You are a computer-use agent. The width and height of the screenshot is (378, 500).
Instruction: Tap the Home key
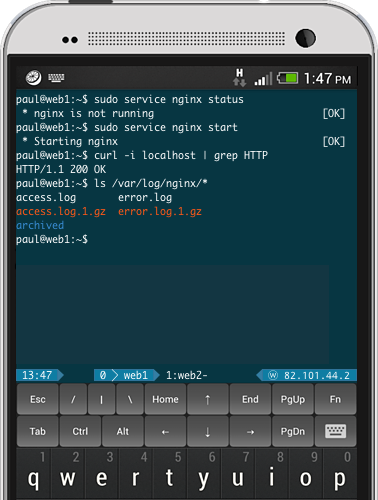pyautogui.click(x=165, y=399)
